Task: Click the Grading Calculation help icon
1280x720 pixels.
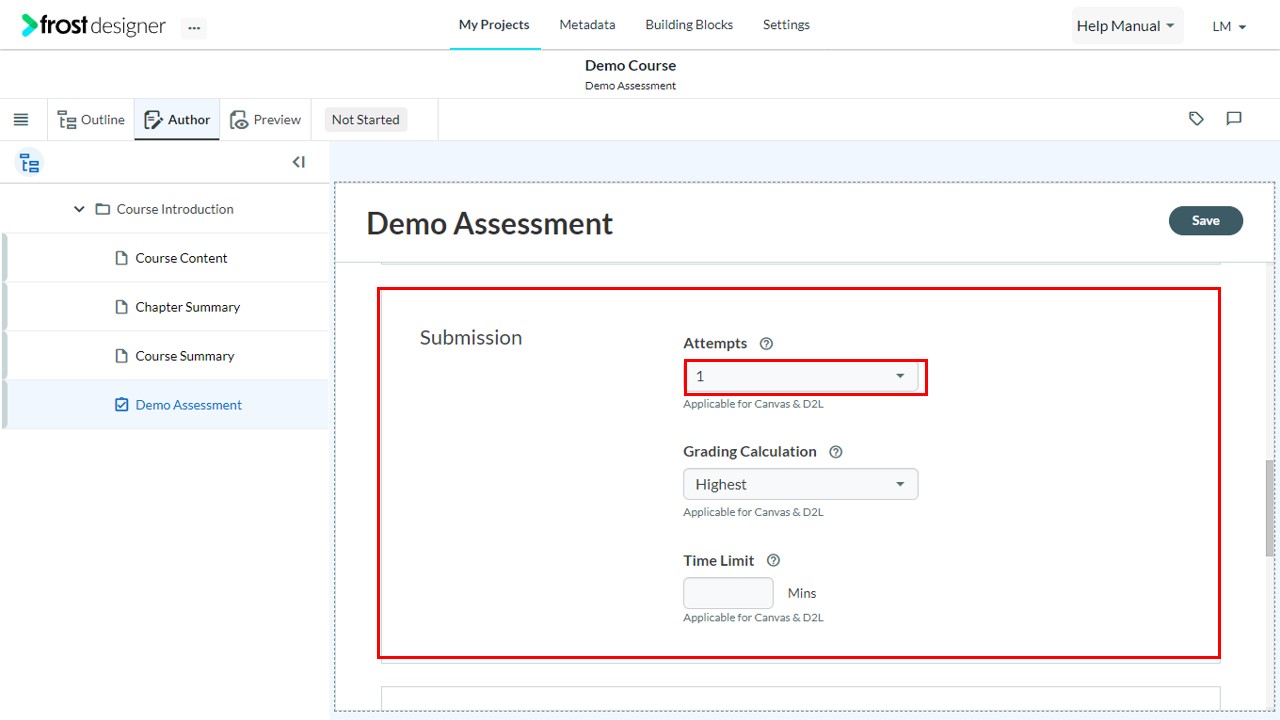Action: pos(836,452)
